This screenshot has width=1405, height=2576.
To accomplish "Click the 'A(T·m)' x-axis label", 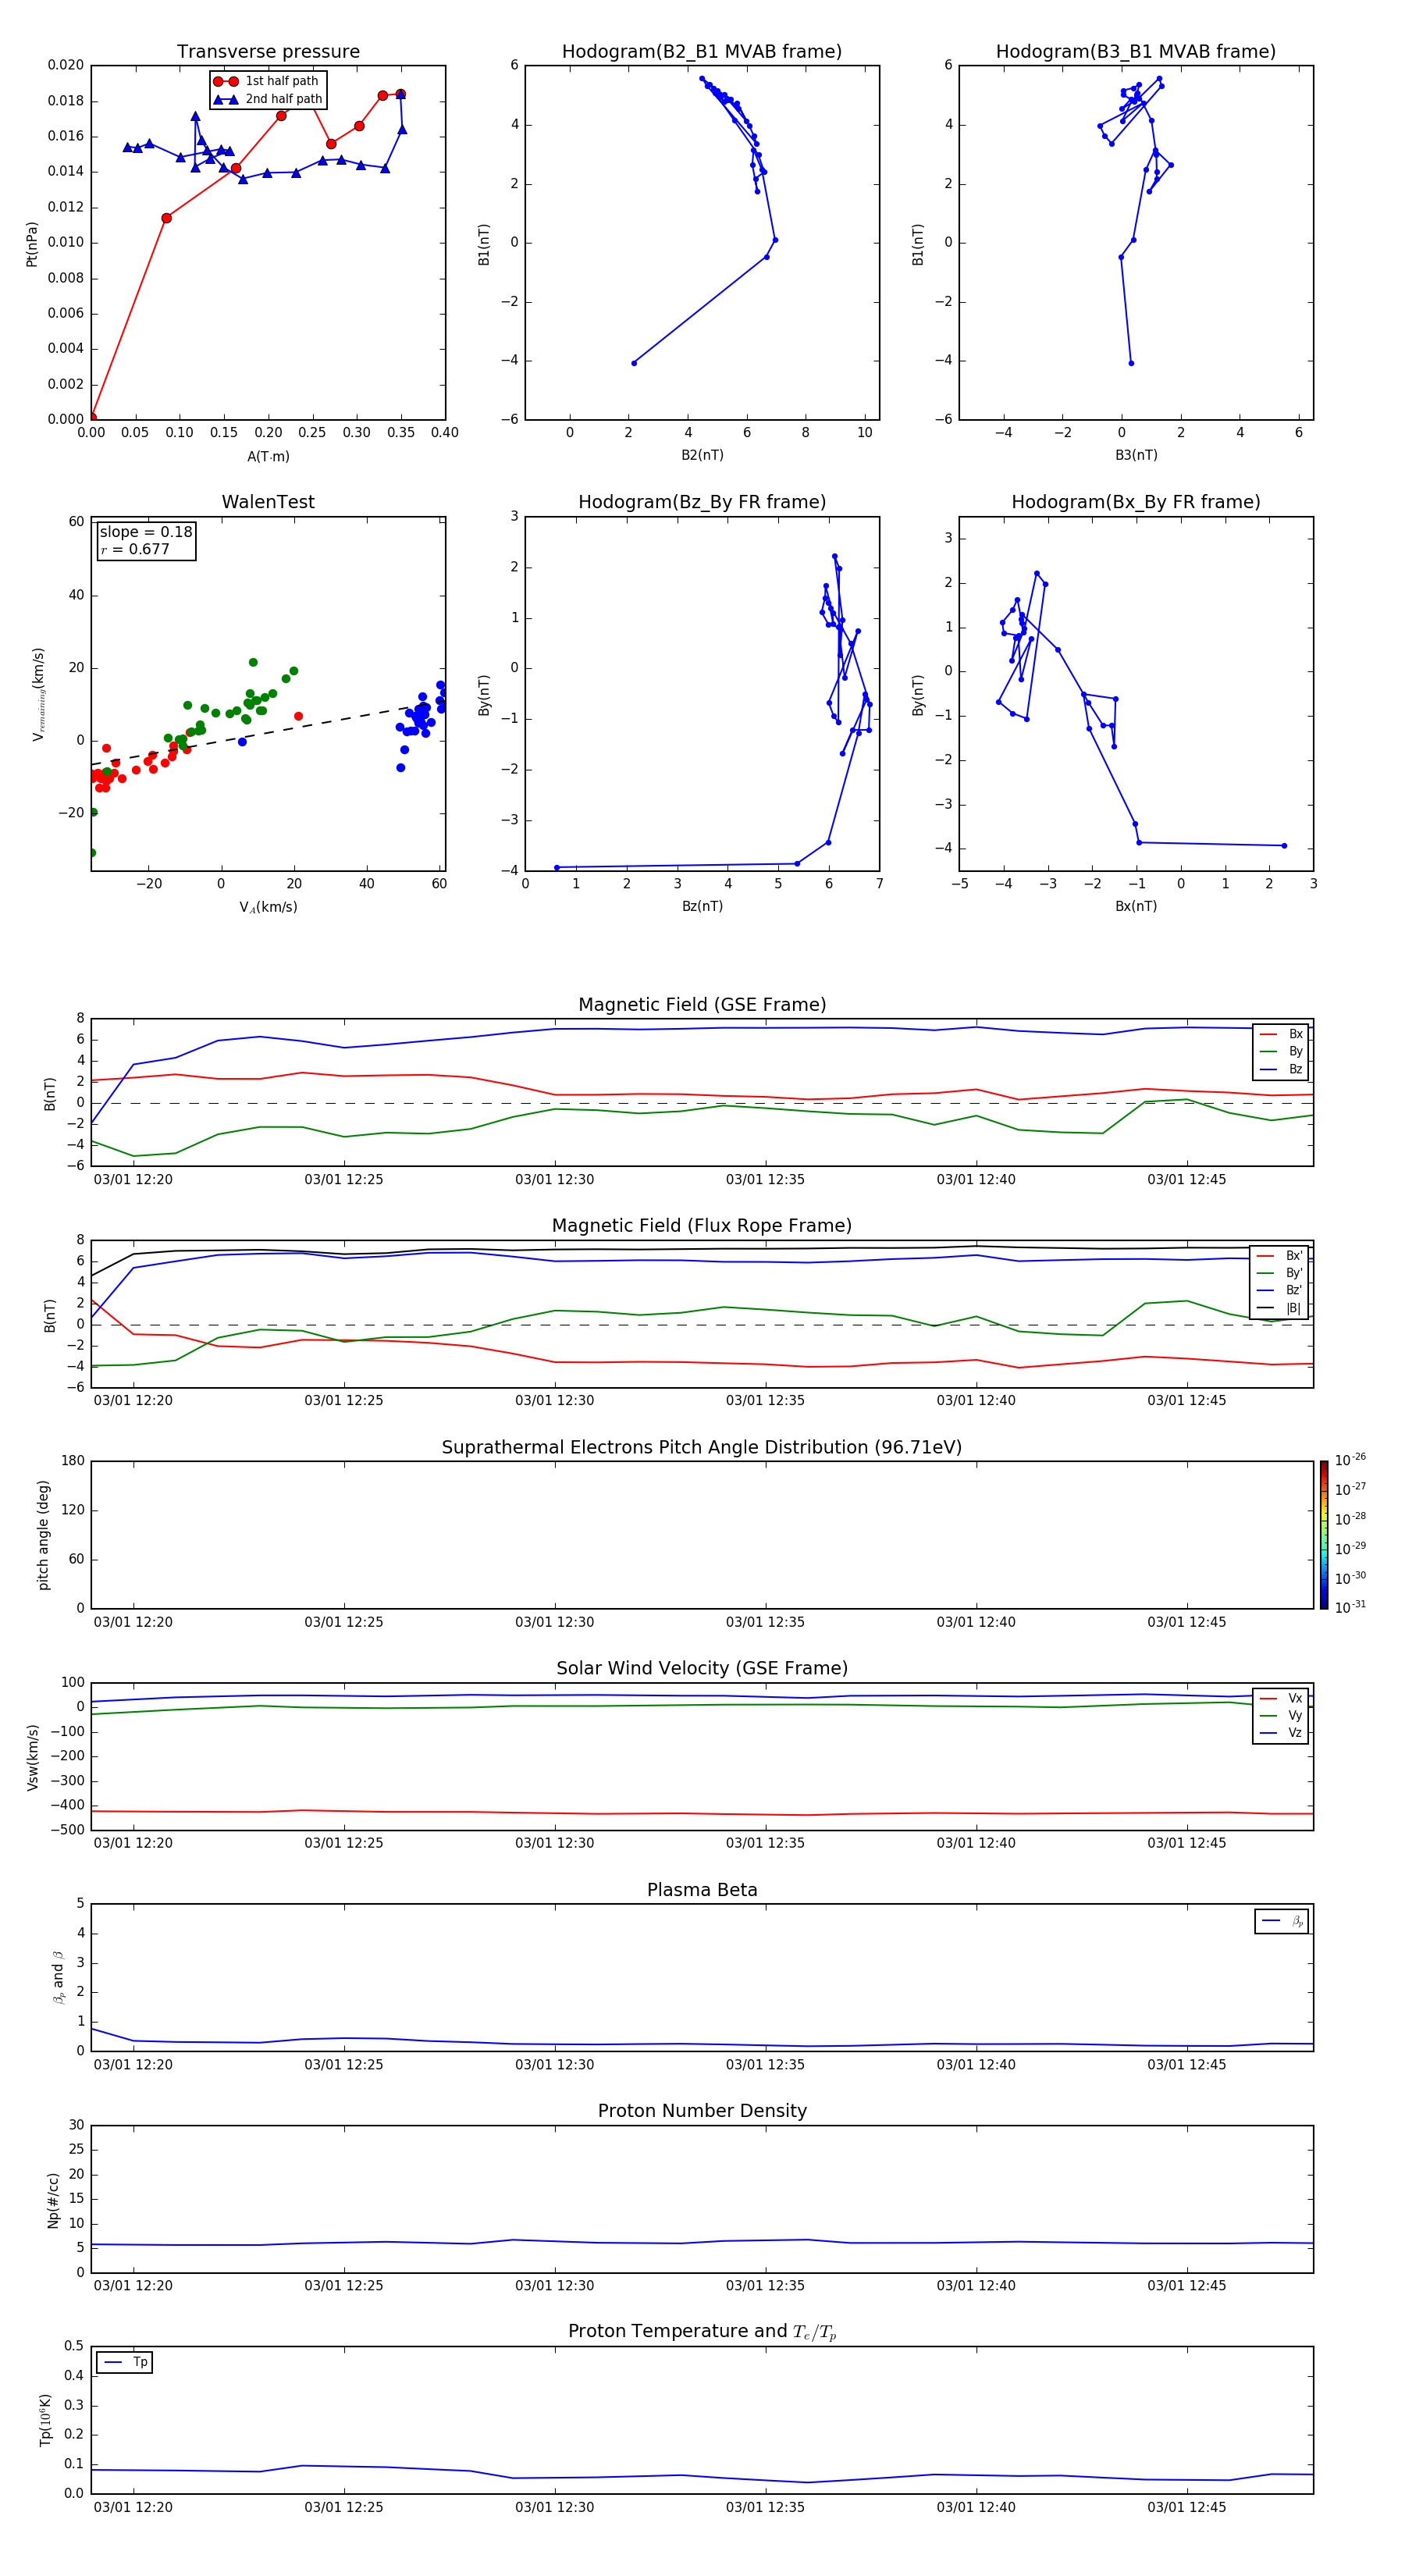I will [268, 456].
